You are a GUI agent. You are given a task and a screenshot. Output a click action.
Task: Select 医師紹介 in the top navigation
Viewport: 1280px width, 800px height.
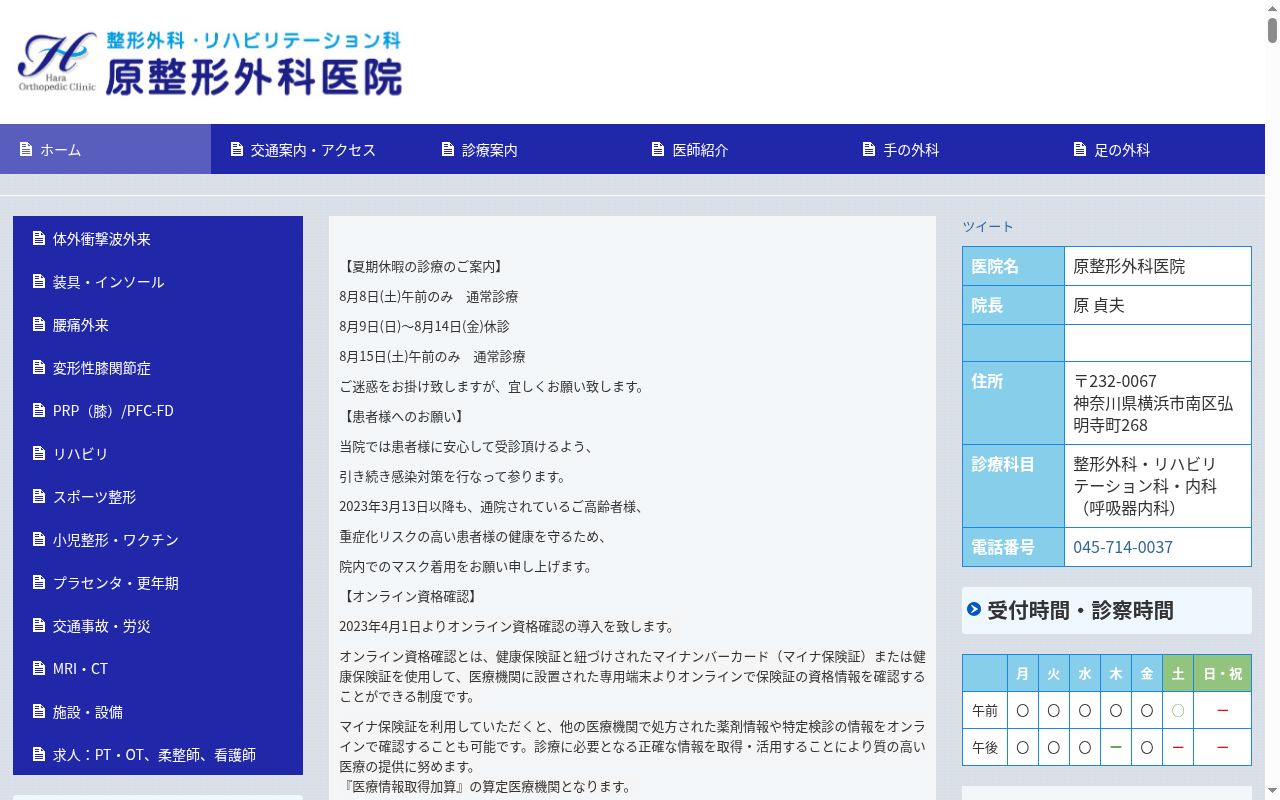coord(738,149)
